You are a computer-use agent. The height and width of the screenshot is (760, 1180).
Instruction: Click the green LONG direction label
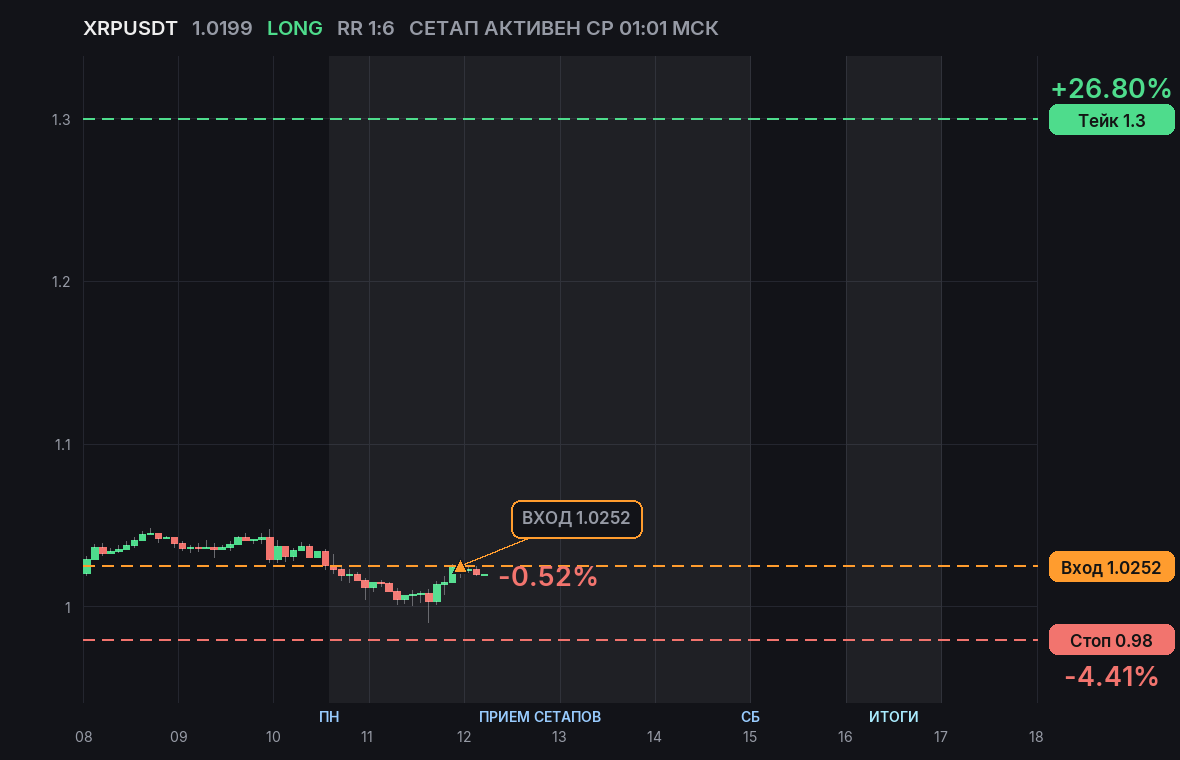pos(295,29)
